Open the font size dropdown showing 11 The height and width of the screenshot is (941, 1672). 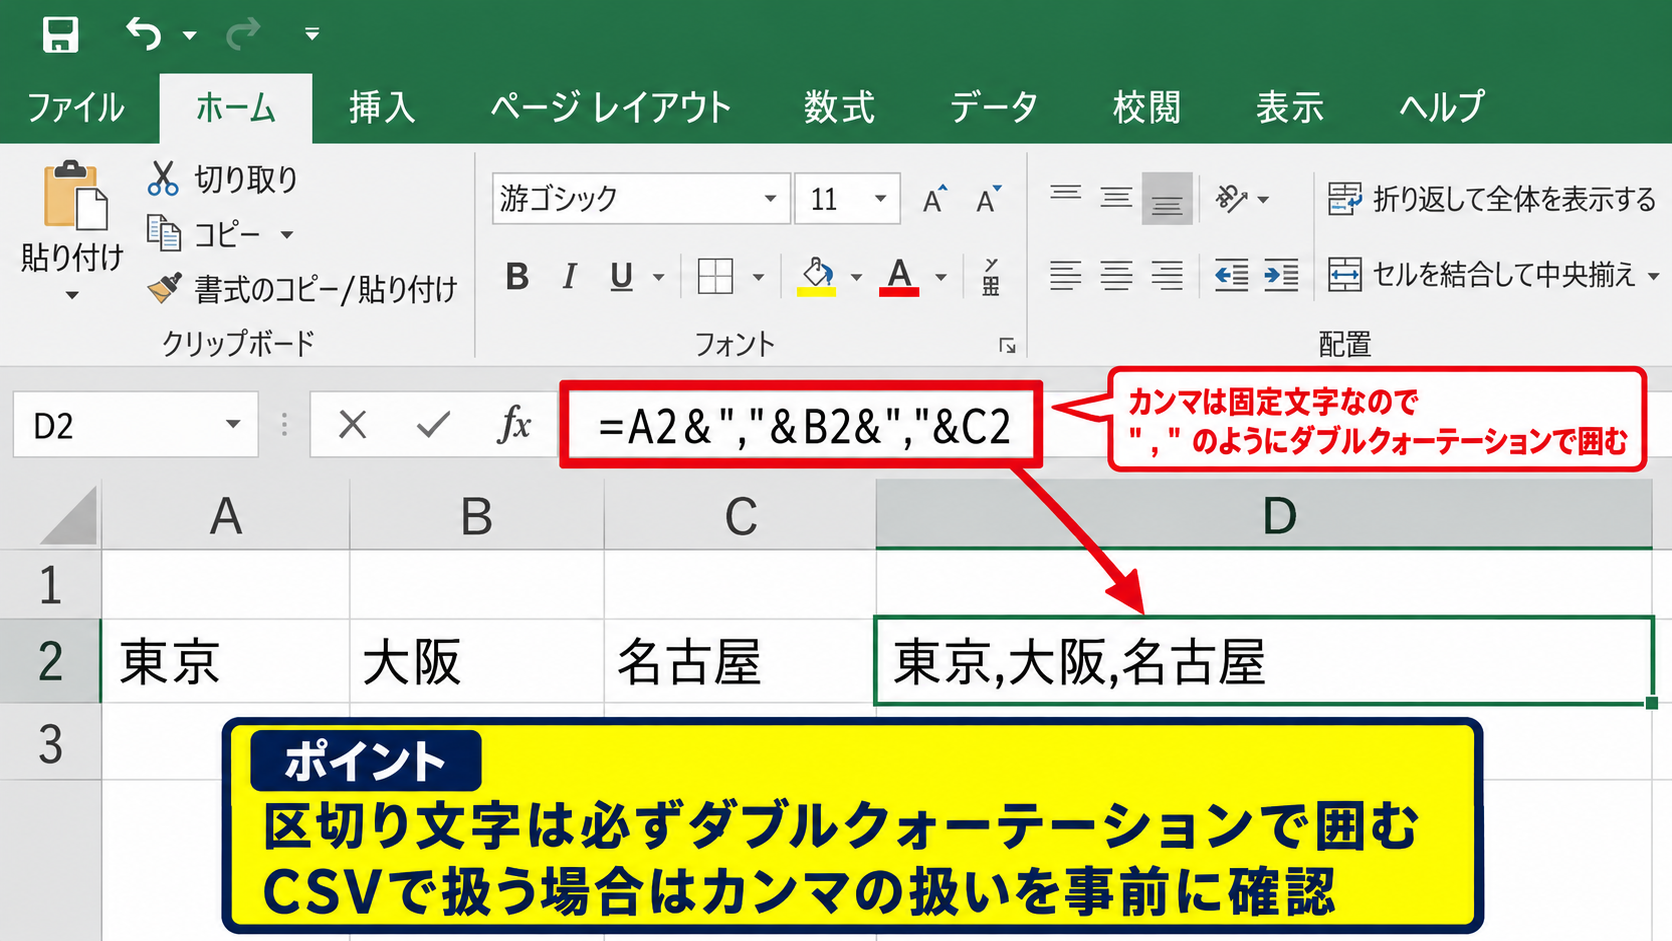tap(880, 199)
